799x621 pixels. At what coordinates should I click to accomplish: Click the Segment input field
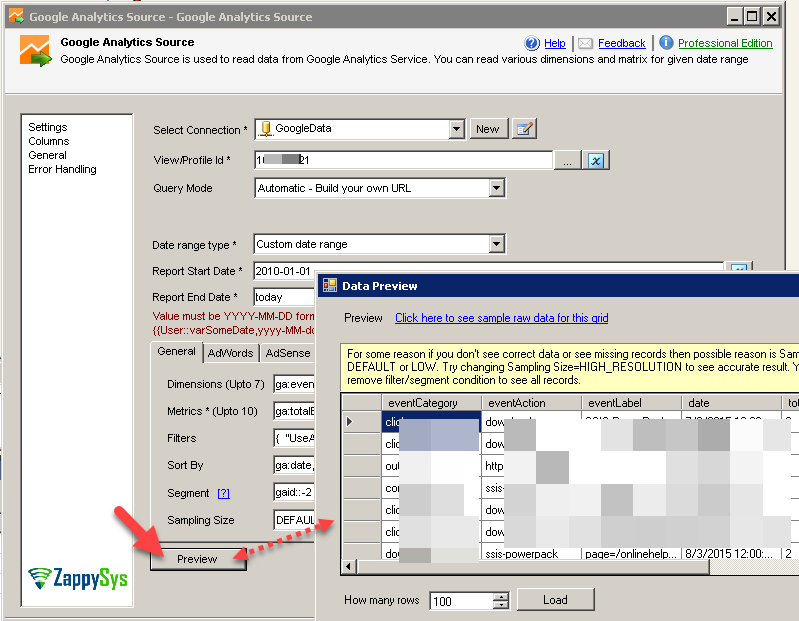tap(295, 492)
